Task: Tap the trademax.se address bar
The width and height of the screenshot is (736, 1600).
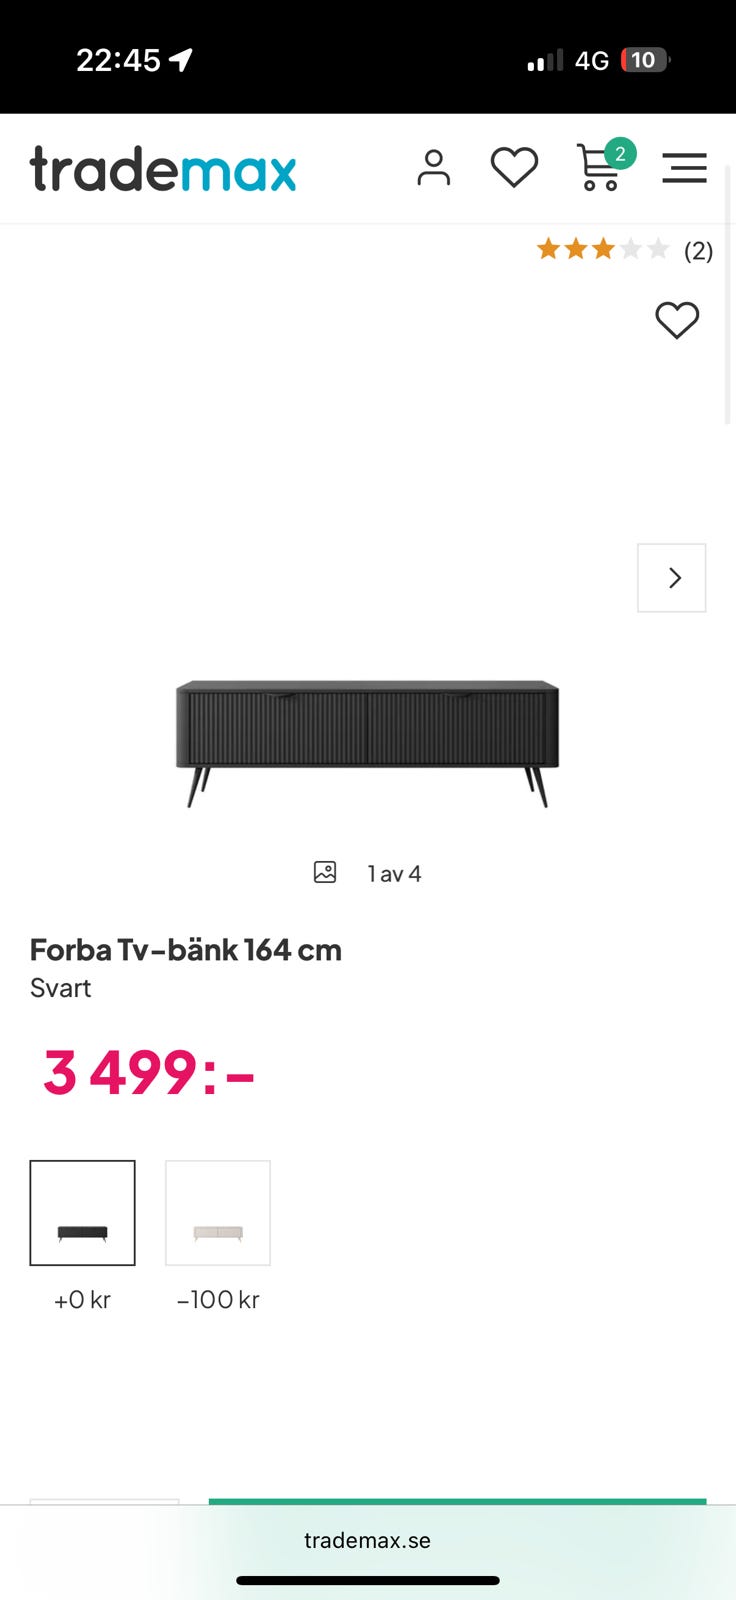Action: [x=367, y=1540]
